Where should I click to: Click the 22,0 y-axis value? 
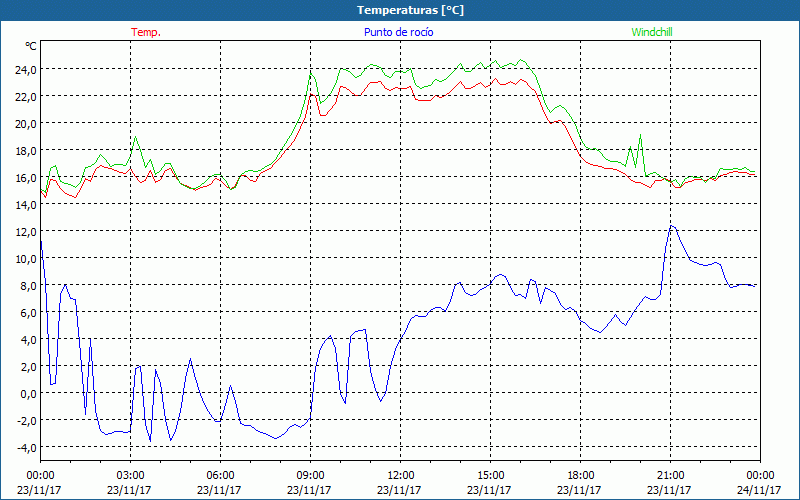coord(26,97)
